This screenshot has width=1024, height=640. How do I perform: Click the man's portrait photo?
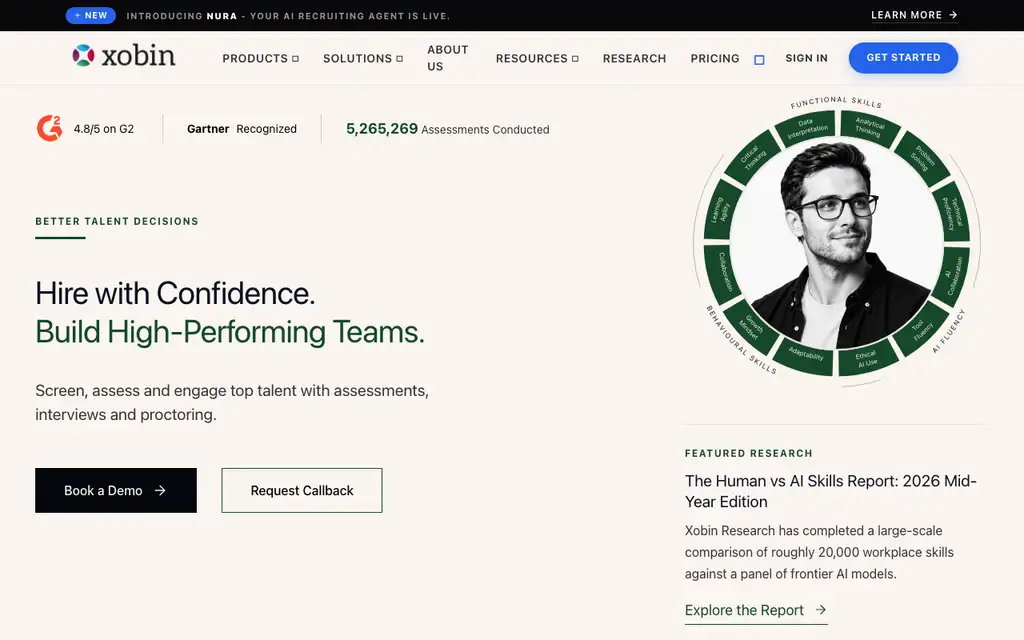coord(837,245)
